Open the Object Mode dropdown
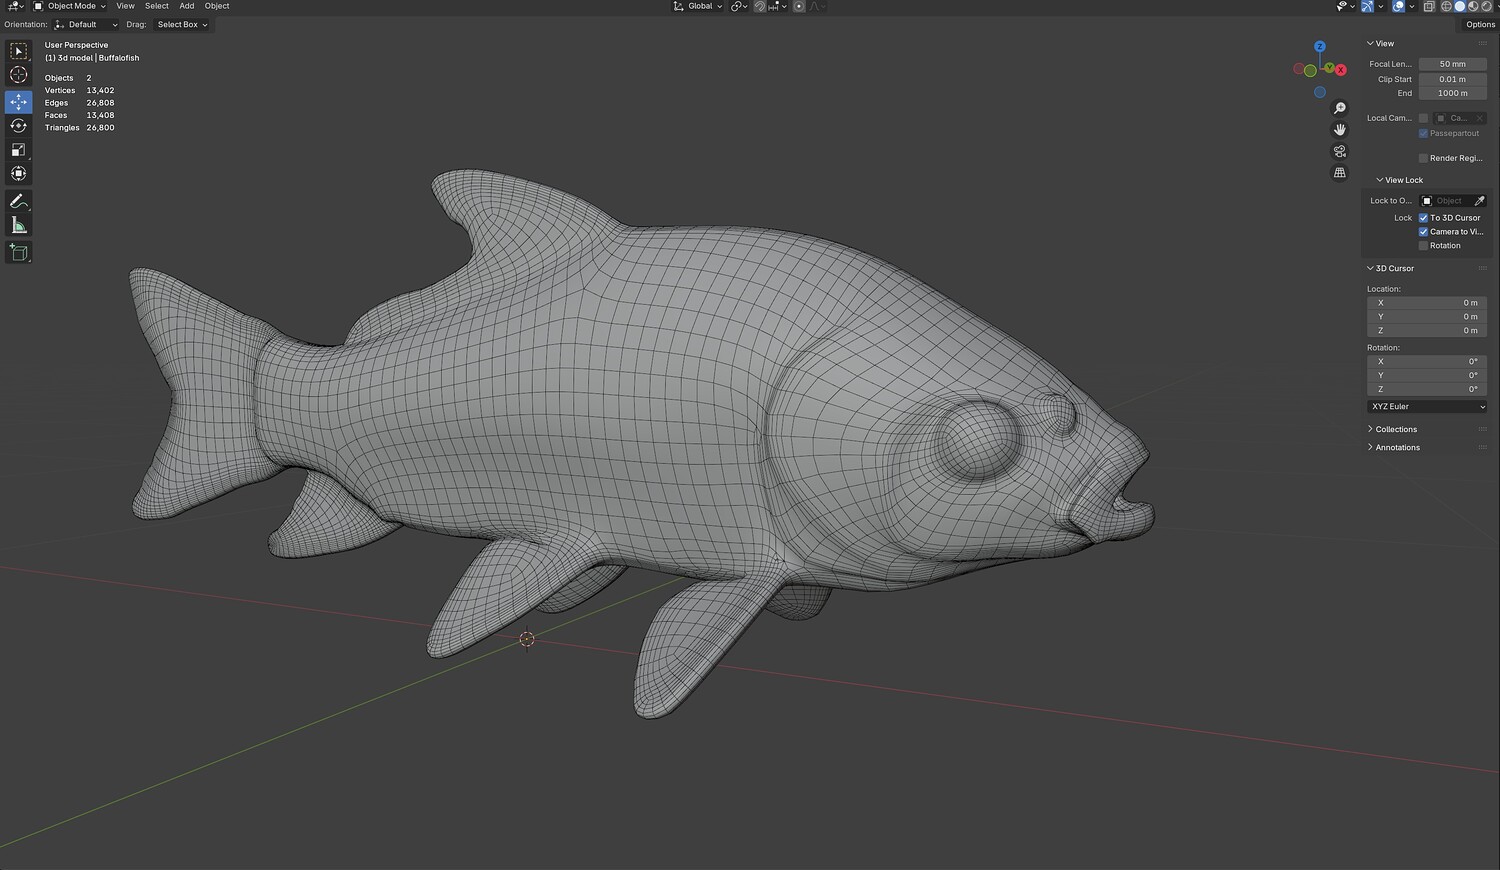The width and height of the screenshot is (1500, 870). 69,6
